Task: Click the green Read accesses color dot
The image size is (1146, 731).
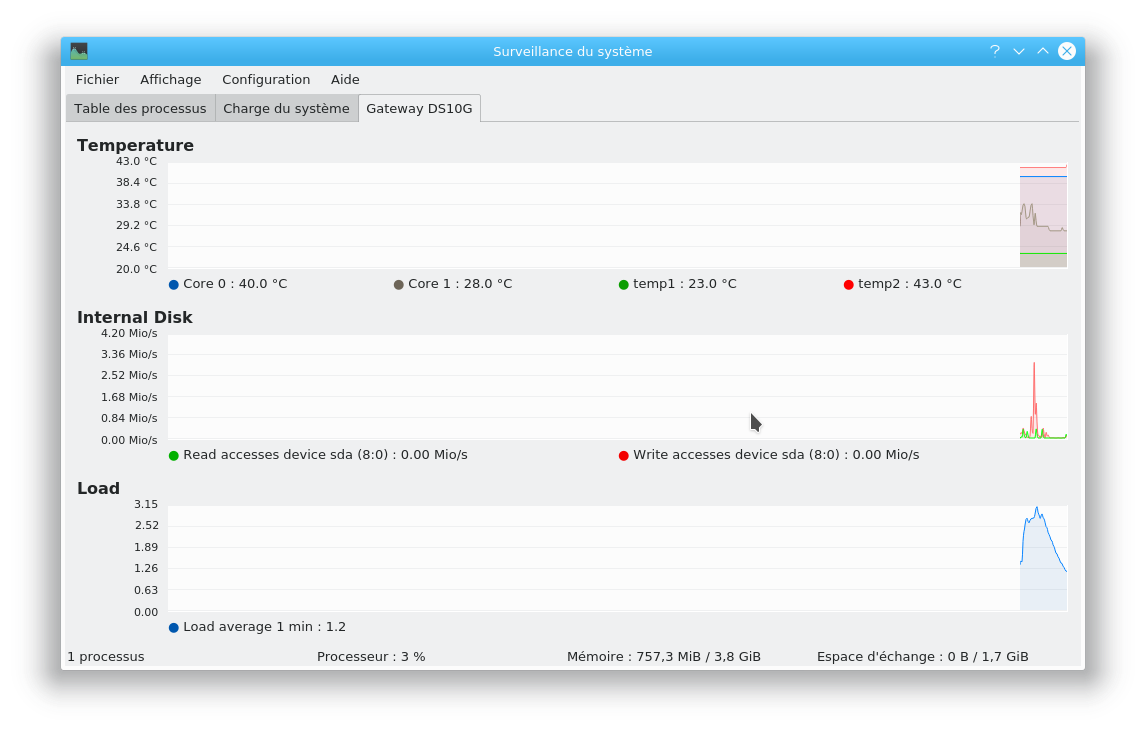Action: tap(174, 455)
